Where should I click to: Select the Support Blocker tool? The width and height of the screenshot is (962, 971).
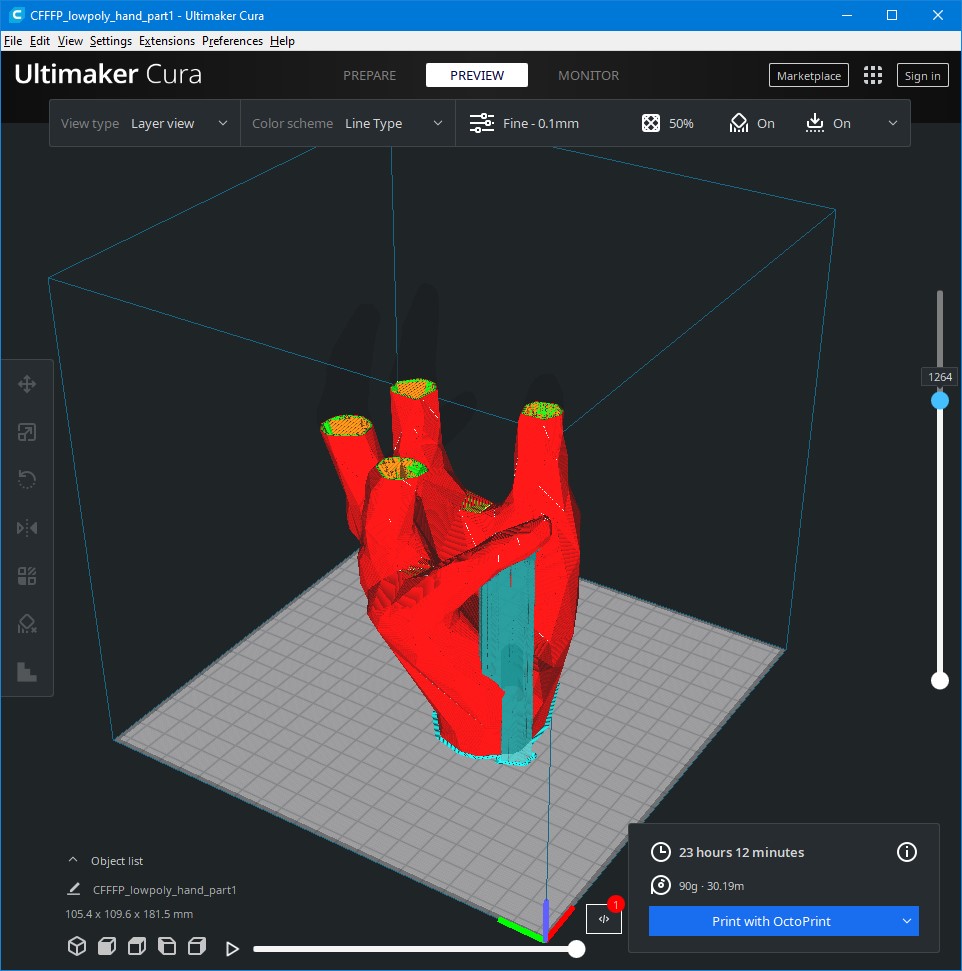click(27, 624)
